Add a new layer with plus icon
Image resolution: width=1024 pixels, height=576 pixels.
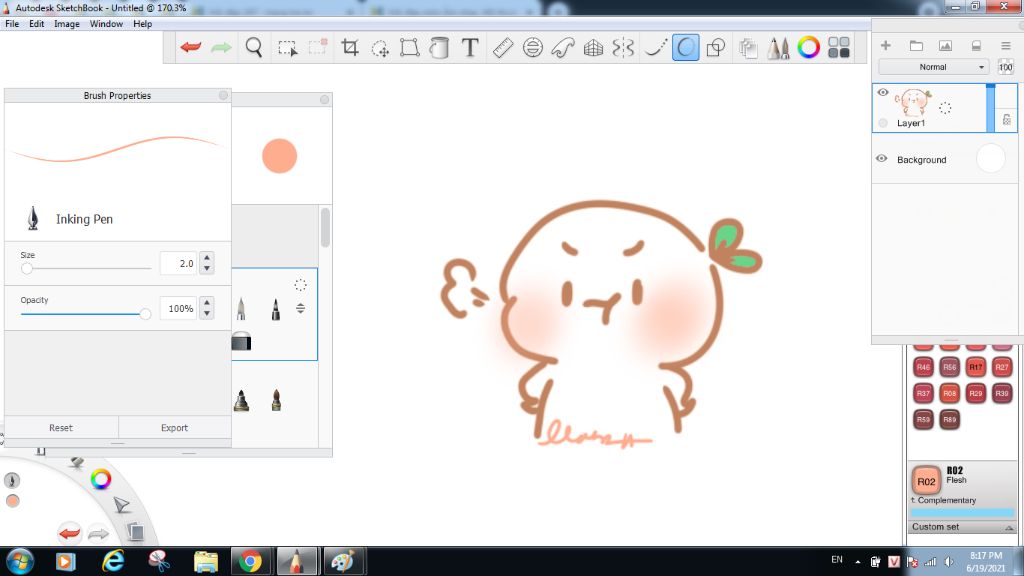pos(886,45)
